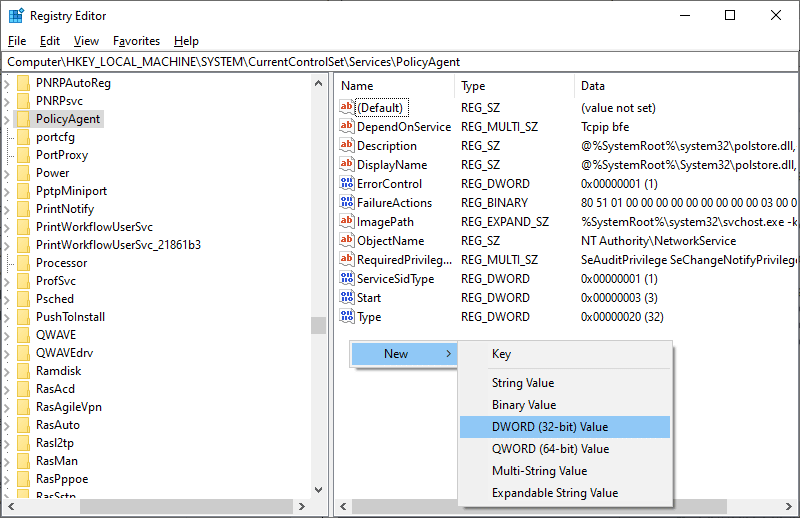Click the PNRPAutoReg folder icon
Screen dimensions: 800x518
coord(23,83)
